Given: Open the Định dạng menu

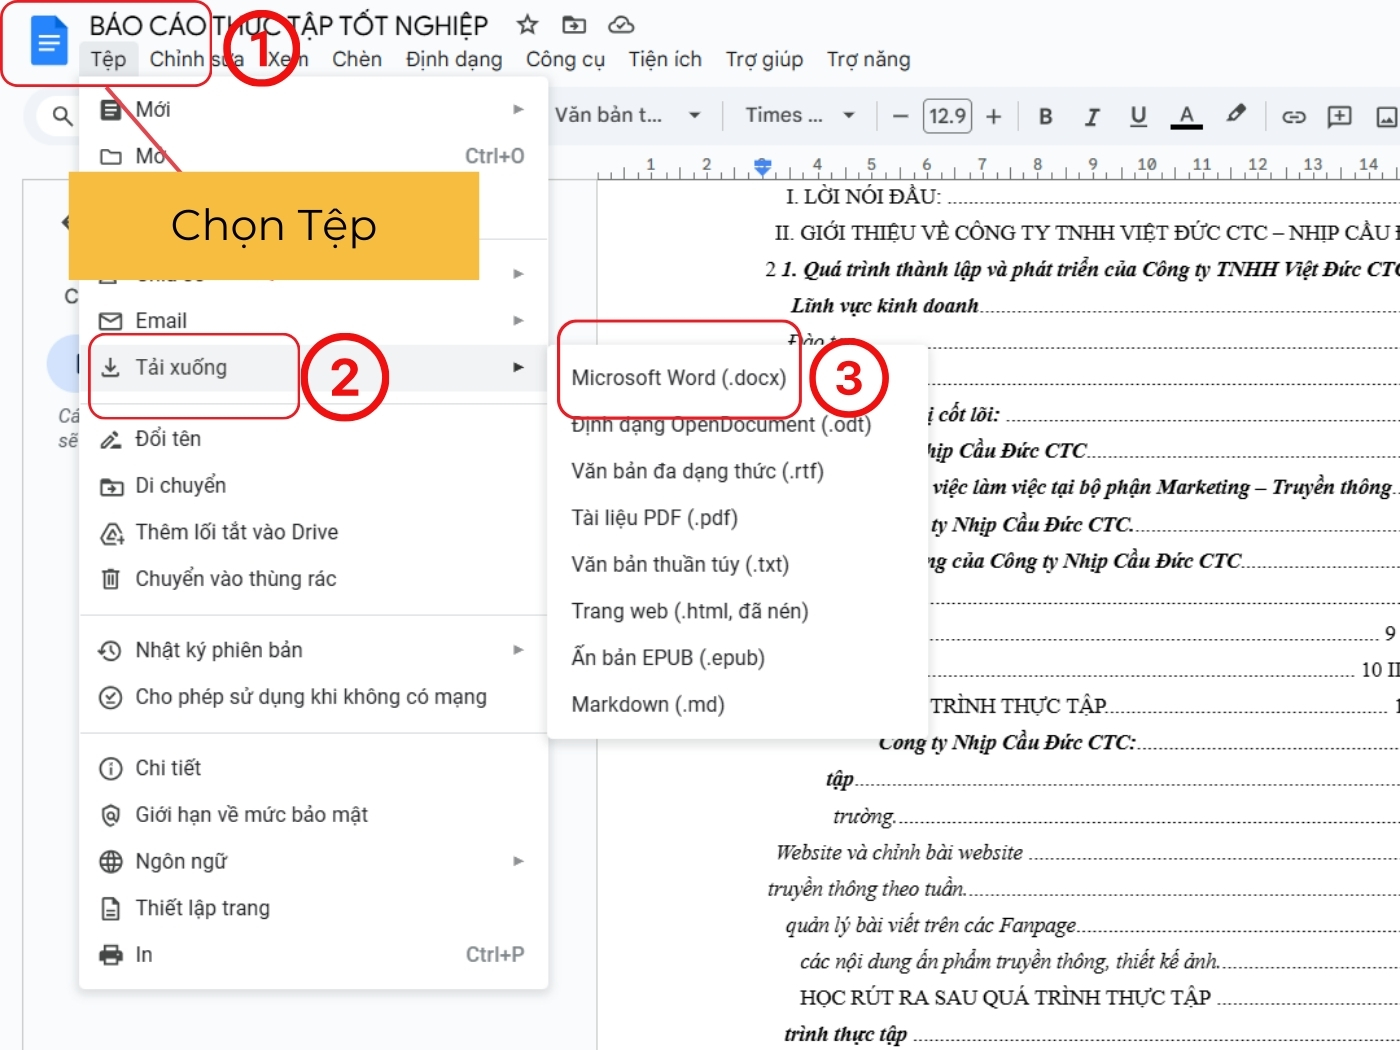Looking at the screenshot, I should [x=454, y=60].
